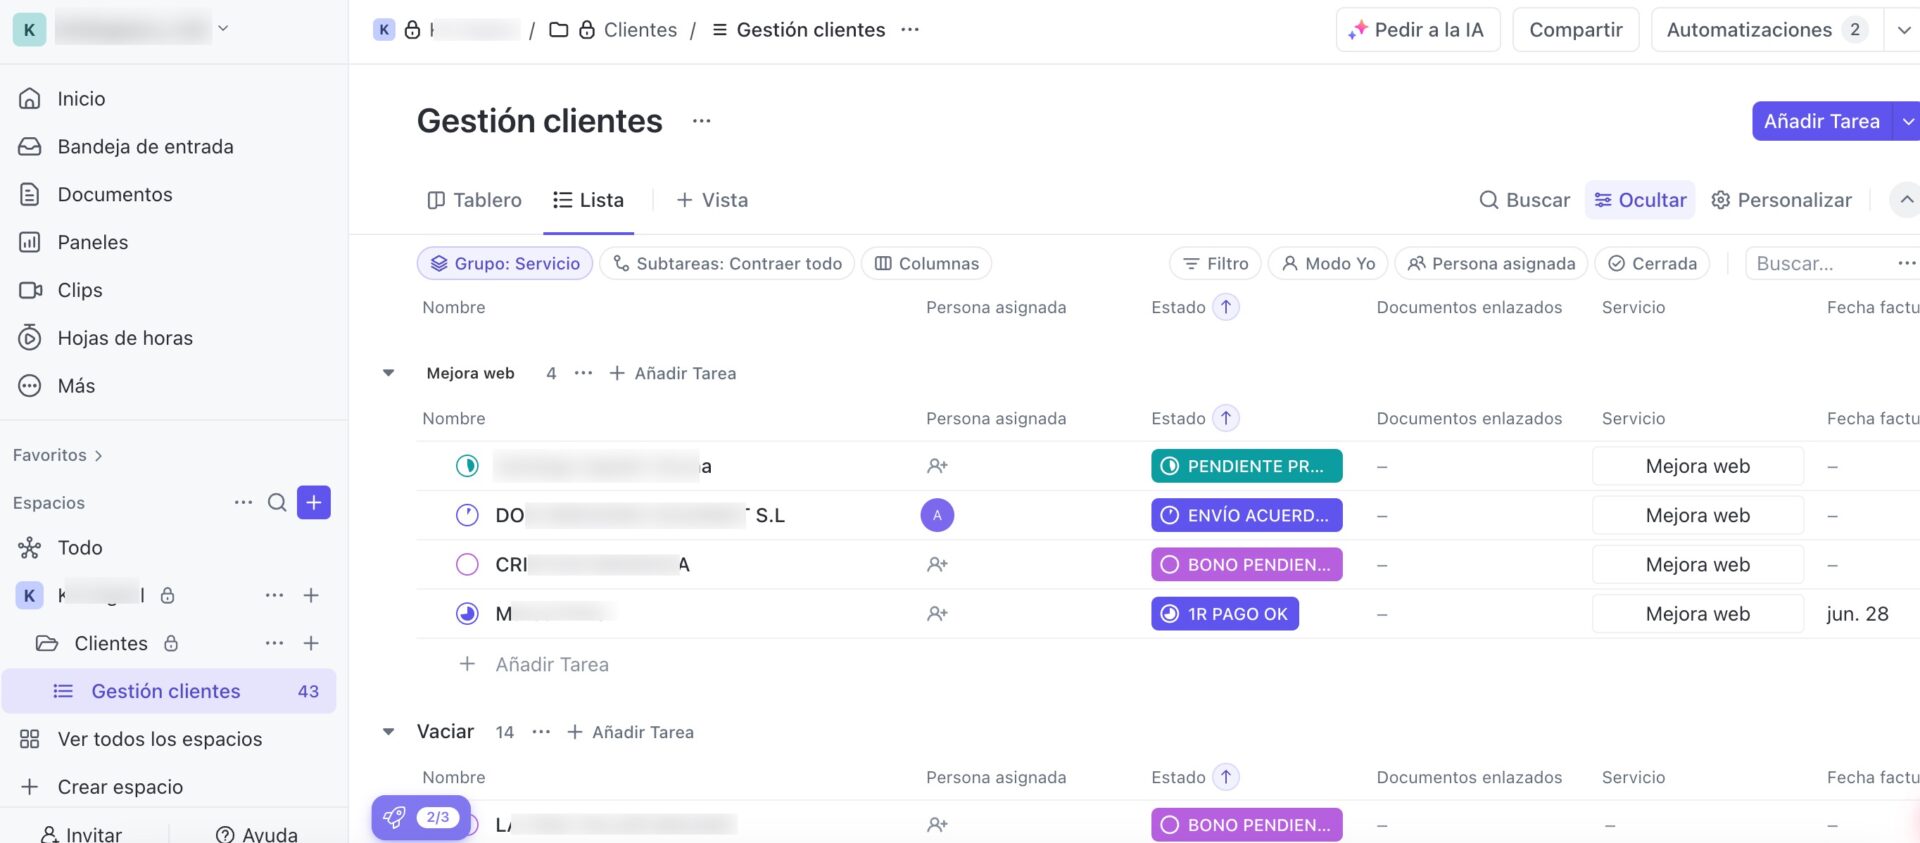Viewport: 1920px width, 843px height.
Task: Switch to Lista view tab
Action: pyautogui.click(x=588, y=200)
